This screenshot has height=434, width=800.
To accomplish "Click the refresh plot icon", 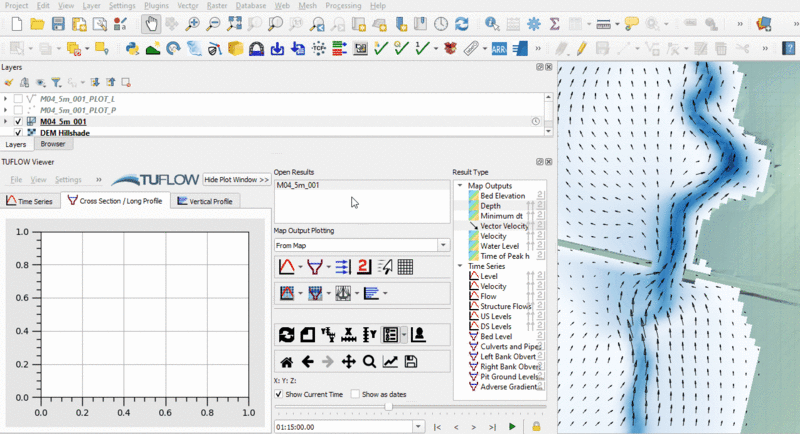I will (286, 334).
